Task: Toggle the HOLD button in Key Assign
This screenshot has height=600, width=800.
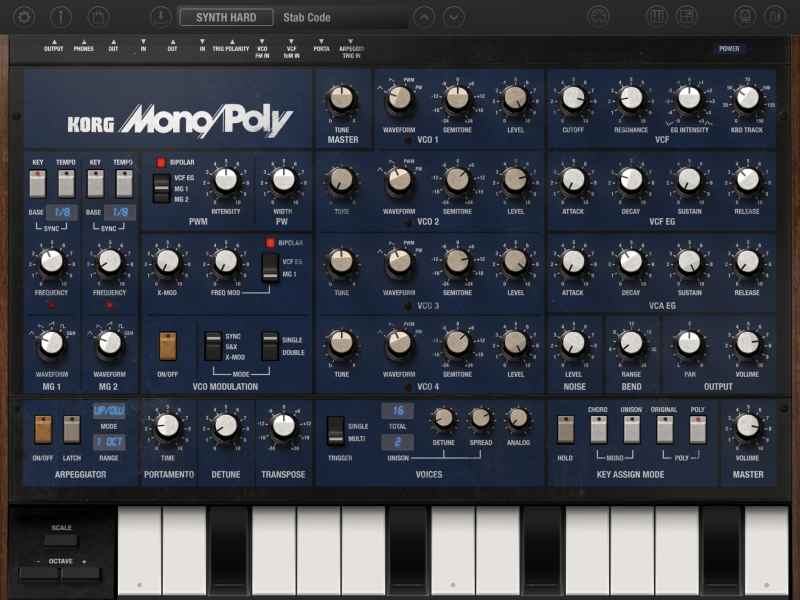Action: pos(566,429)
